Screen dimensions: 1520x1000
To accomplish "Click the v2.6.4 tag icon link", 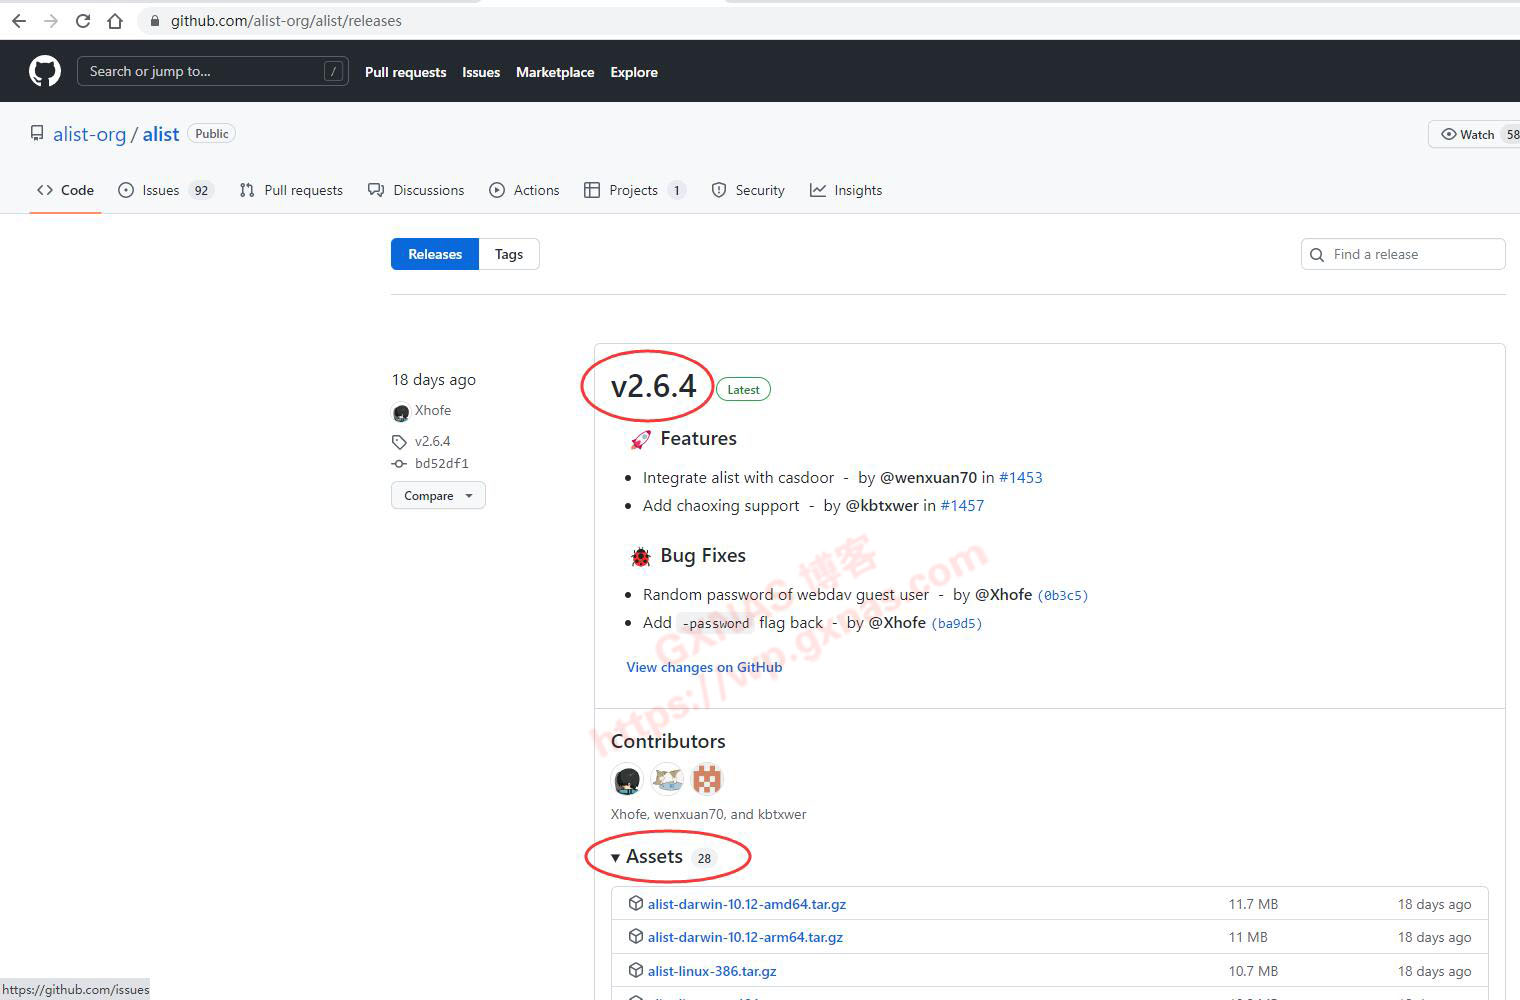I will (432, 441).
